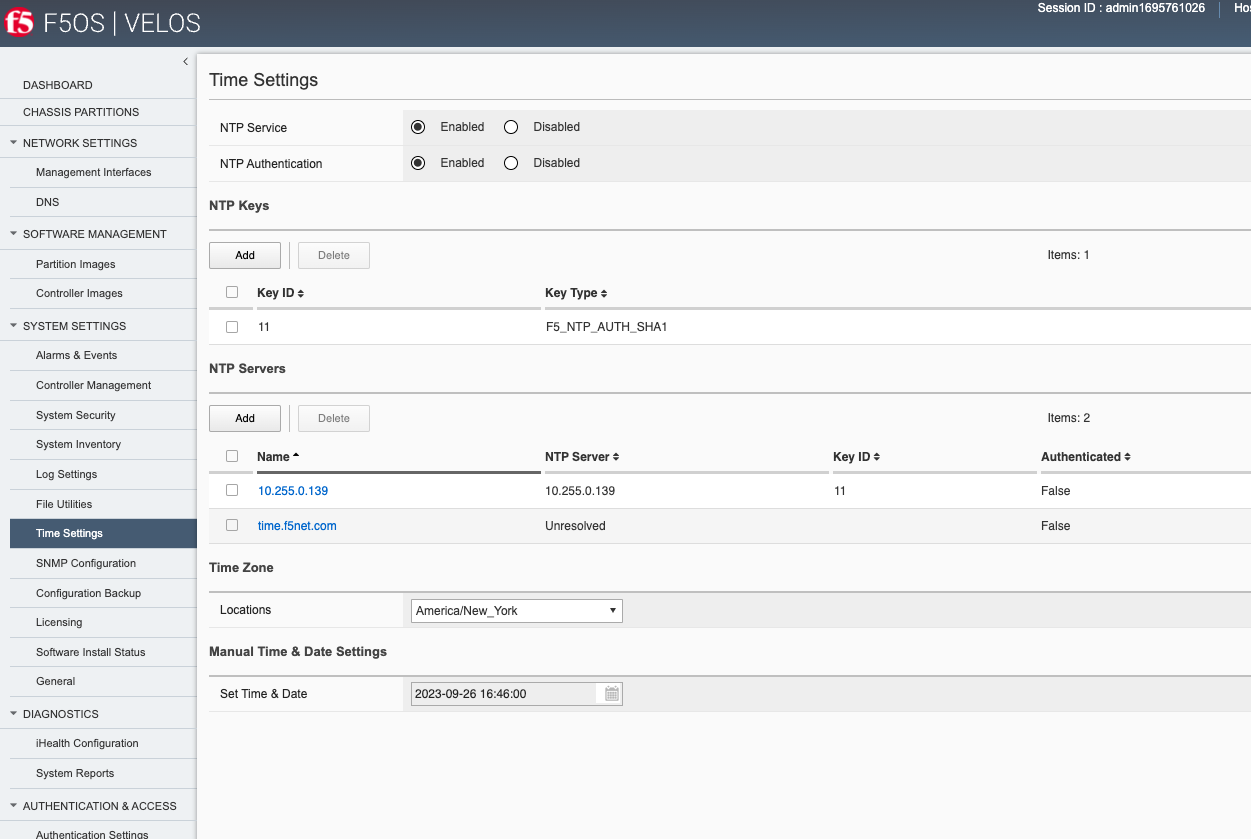
Task: Click Delete in NTP Keys section
Action: (334, 255)
